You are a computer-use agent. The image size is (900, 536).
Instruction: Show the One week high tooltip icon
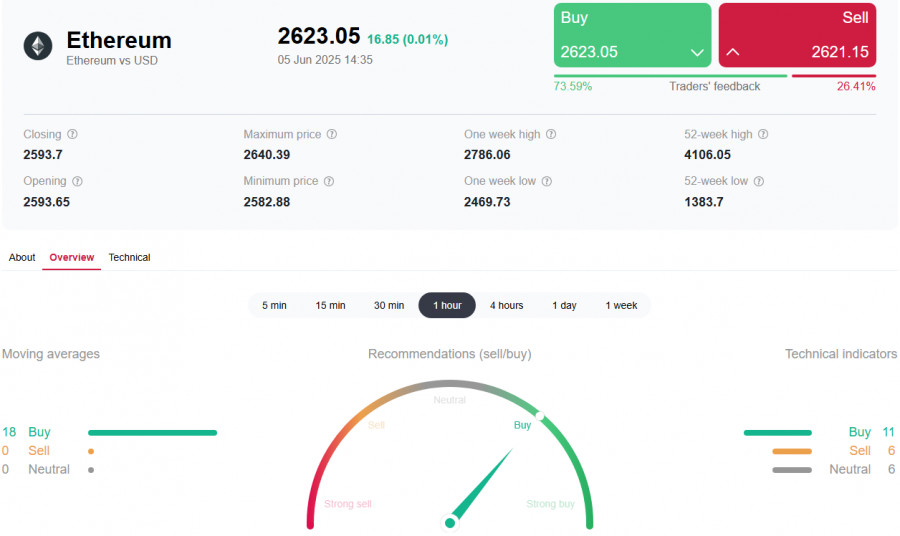pyautogui.click(x=551, y=134)
